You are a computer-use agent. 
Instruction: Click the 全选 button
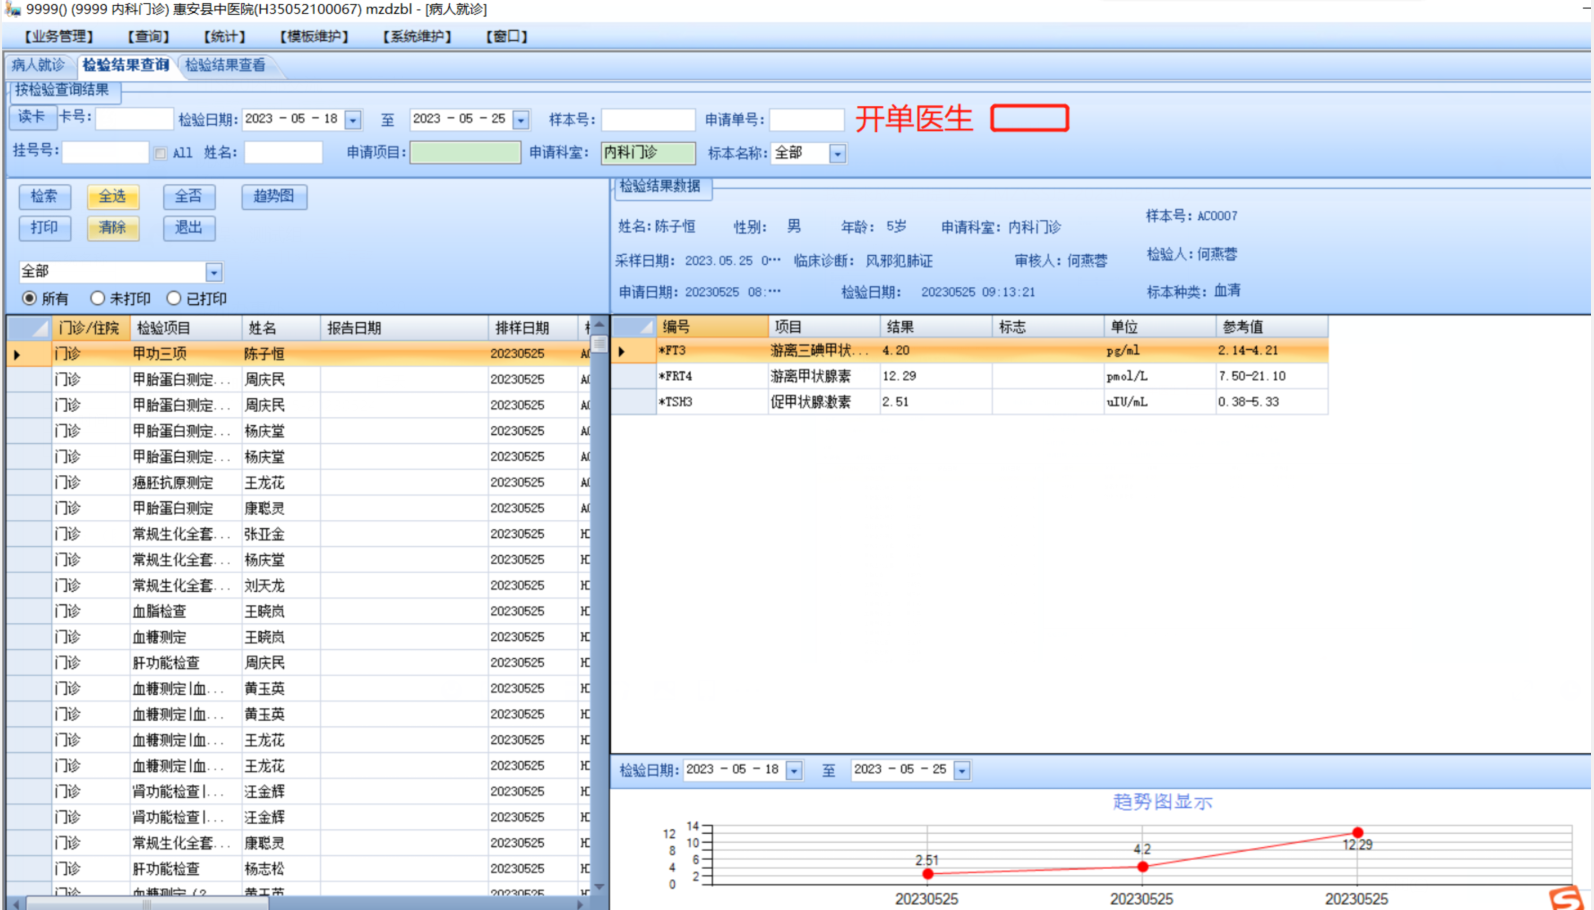pos(112,197)
